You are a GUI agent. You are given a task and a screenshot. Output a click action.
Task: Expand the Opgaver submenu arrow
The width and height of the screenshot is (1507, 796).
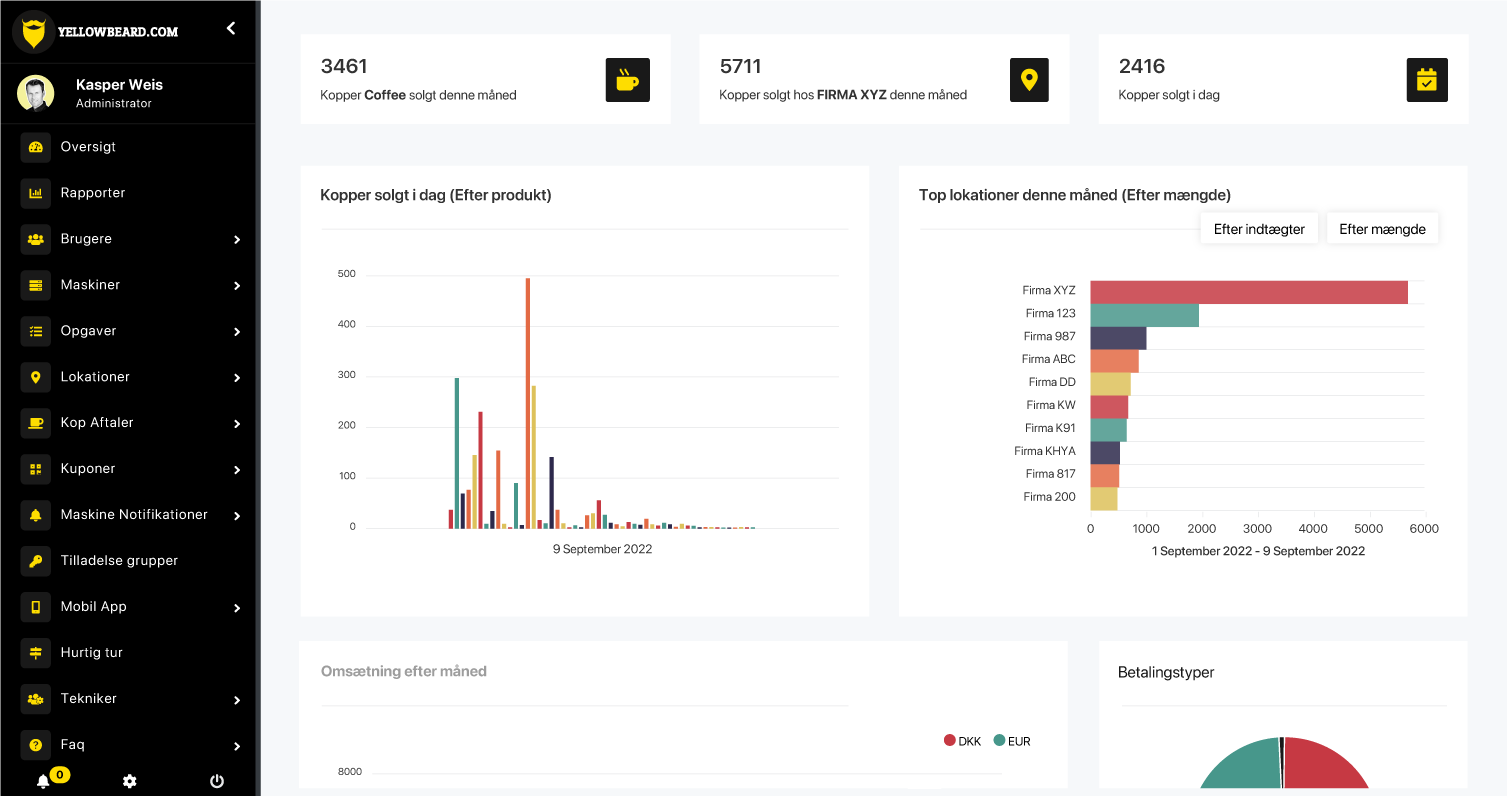237,332
